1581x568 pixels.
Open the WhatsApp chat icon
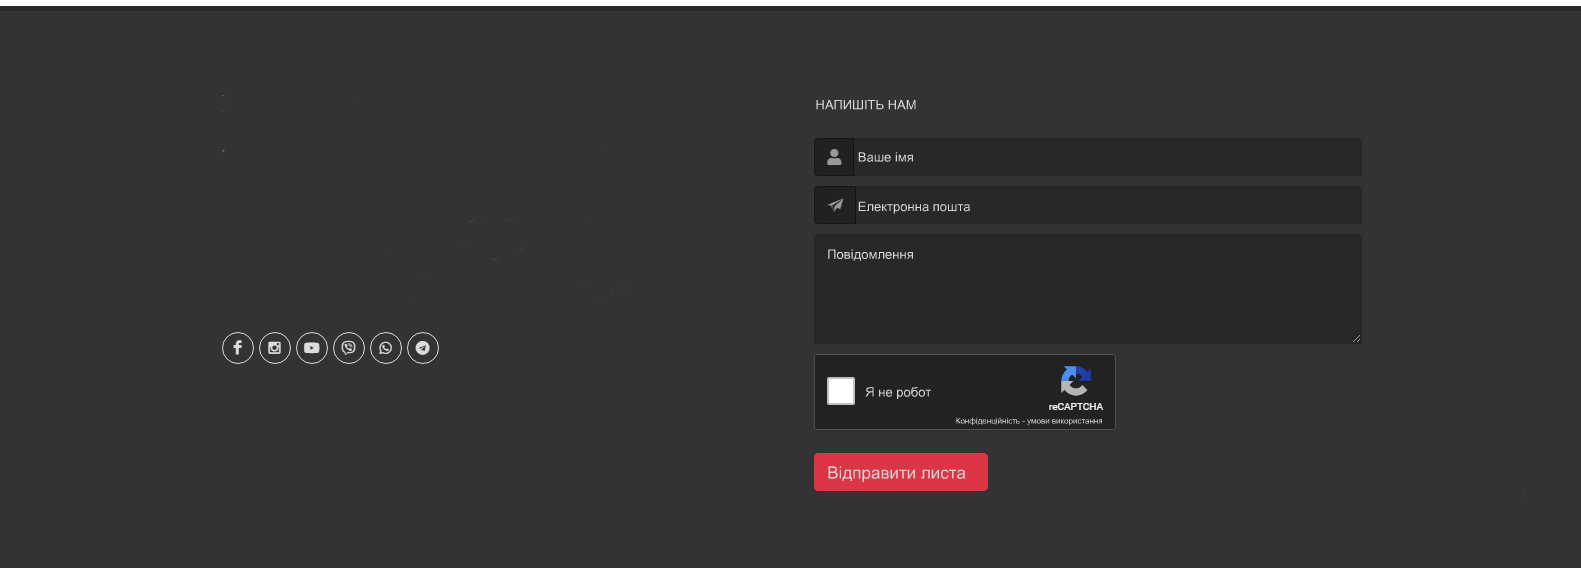click(x=386, y=348)
